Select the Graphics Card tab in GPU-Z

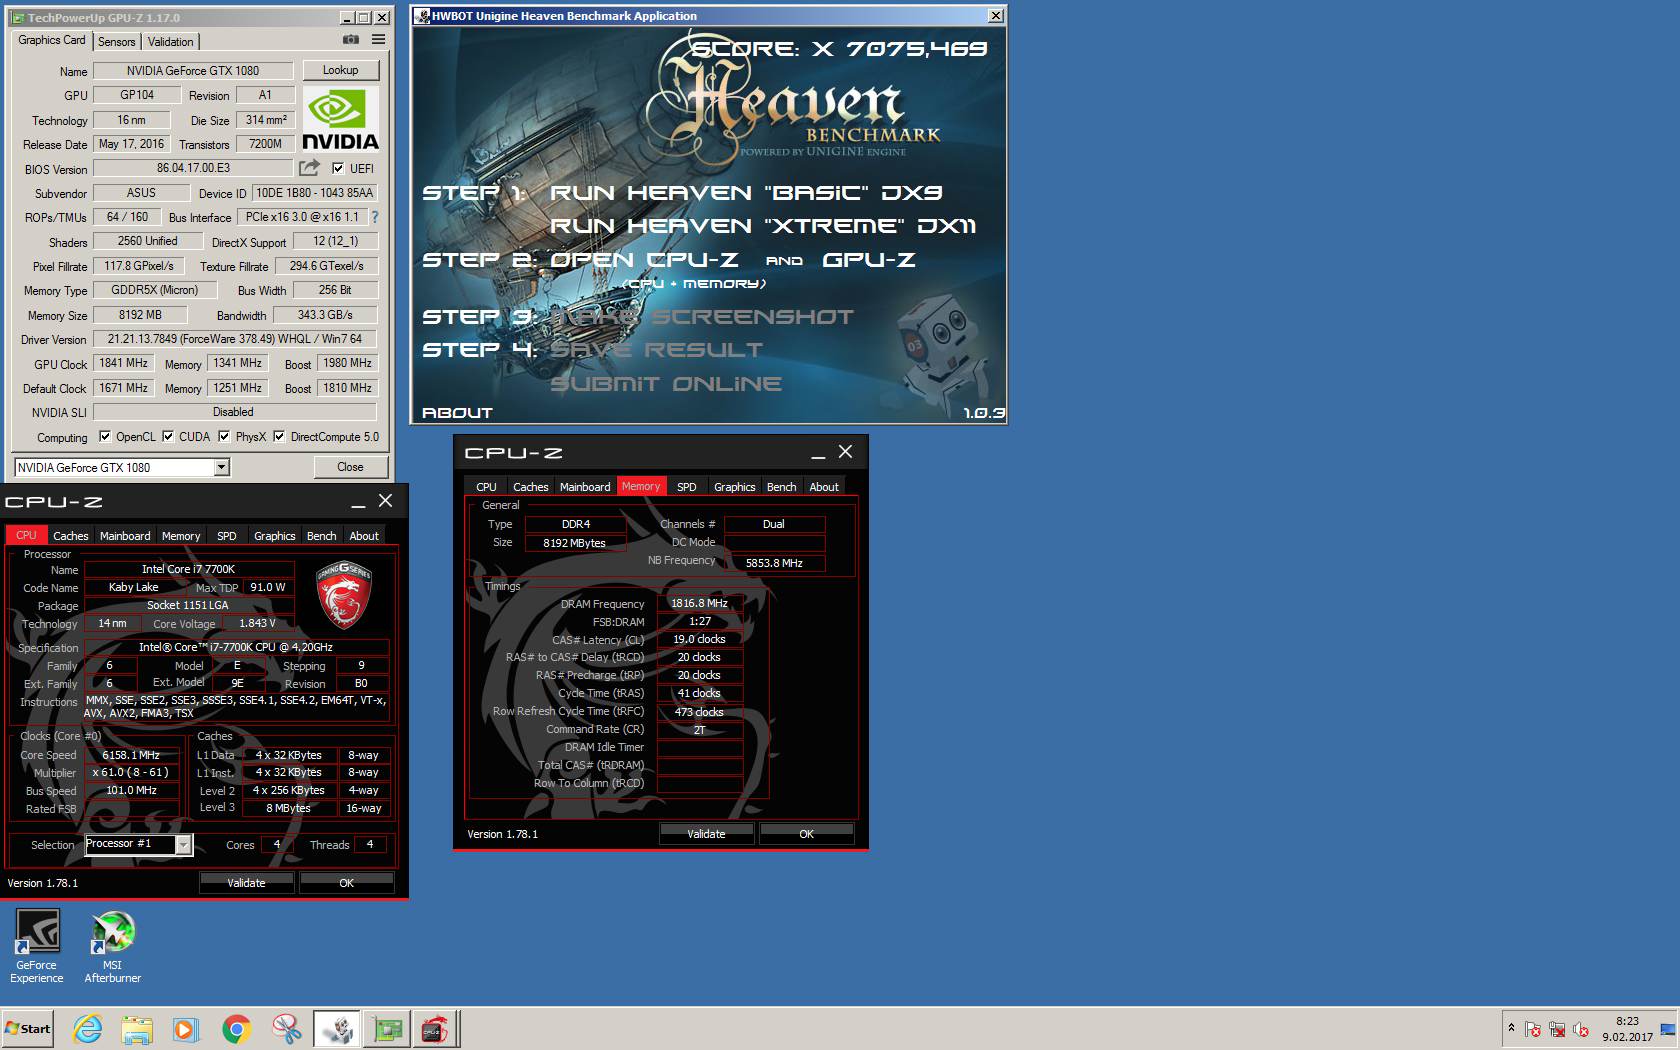coord(52,40)
